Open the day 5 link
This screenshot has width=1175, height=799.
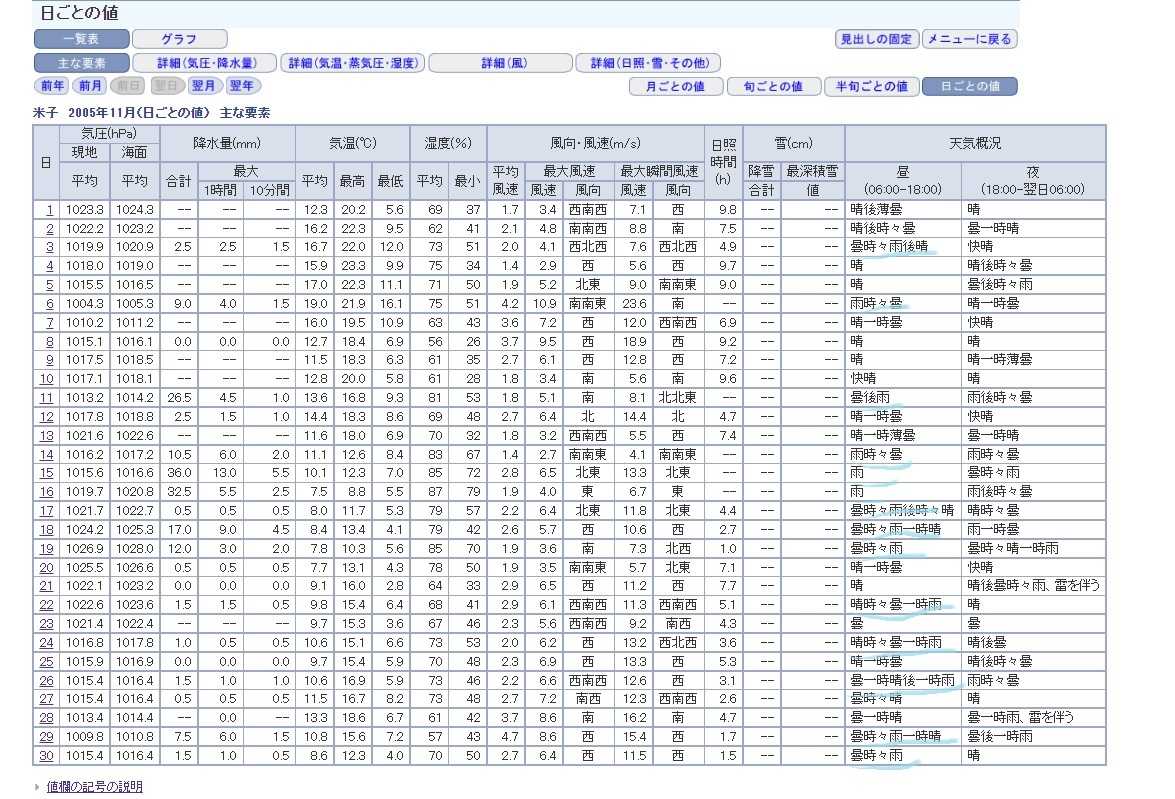(x=50, y=285)
